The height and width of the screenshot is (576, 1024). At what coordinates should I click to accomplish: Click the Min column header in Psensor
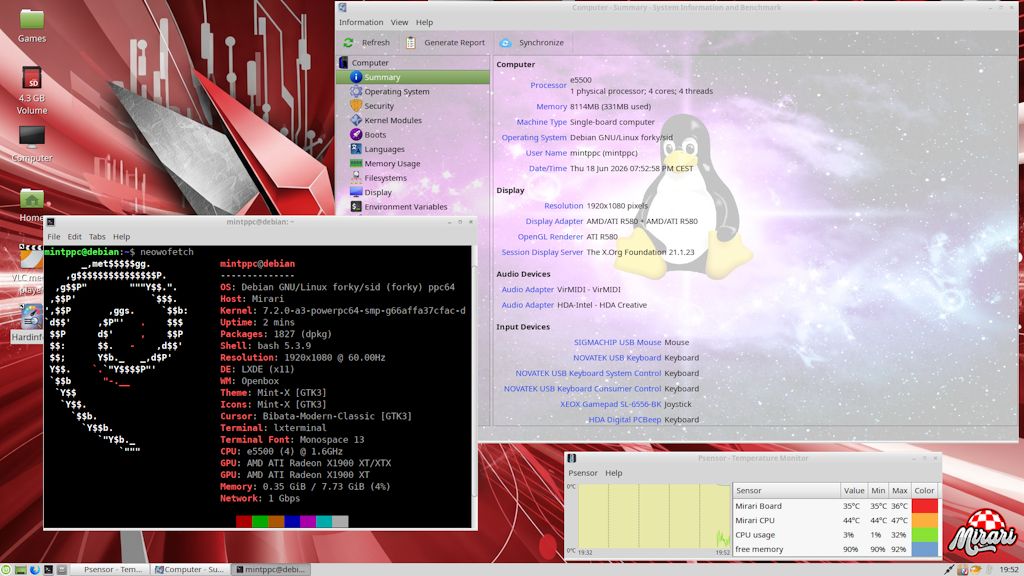(878, 490)
